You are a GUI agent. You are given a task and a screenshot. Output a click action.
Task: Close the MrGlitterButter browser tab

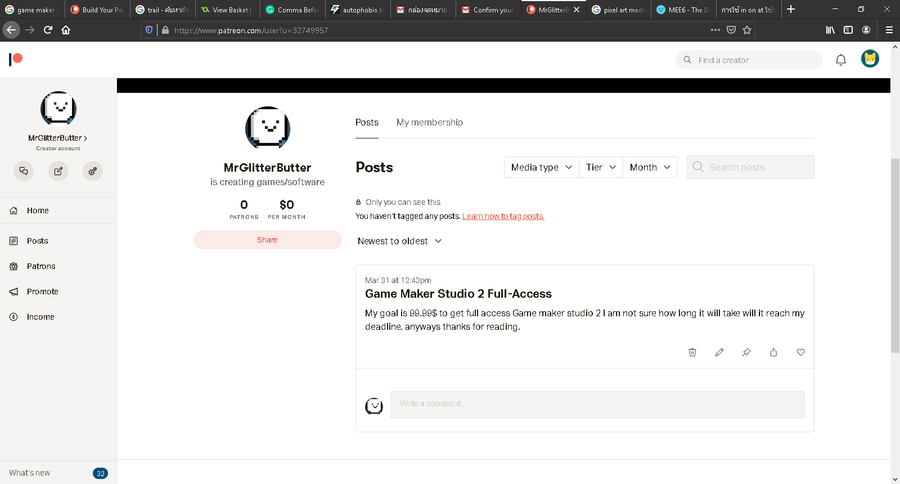pos(576,10)
